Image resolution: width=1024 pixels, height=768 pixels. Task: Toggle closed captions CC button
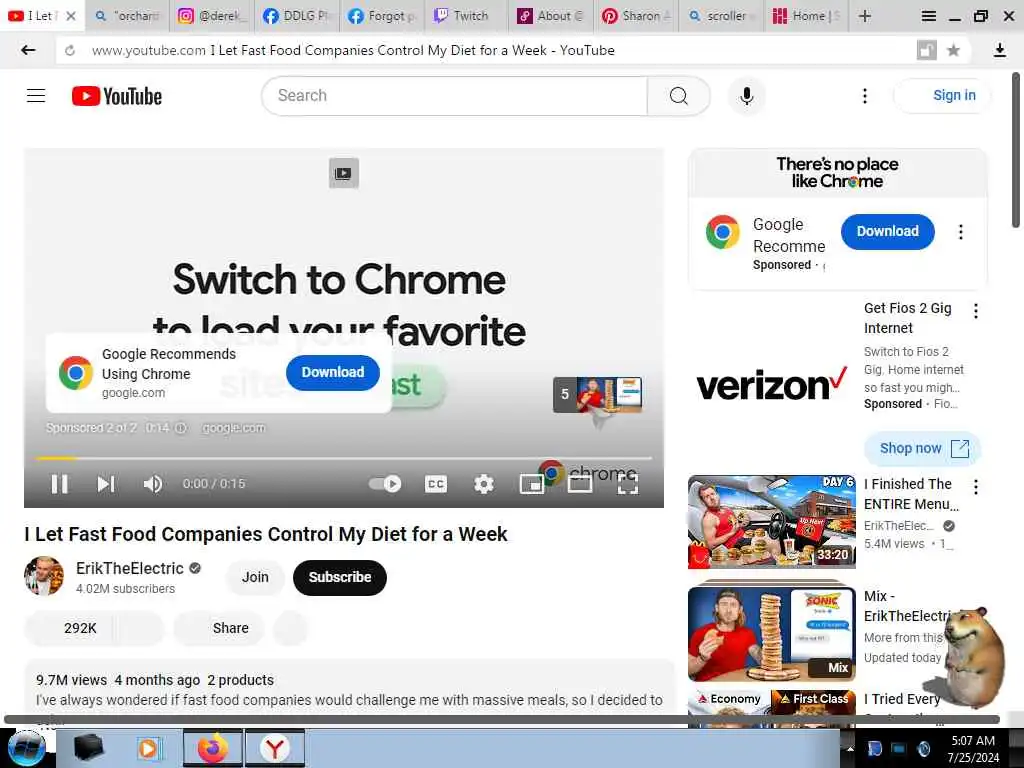click(436, 484)
